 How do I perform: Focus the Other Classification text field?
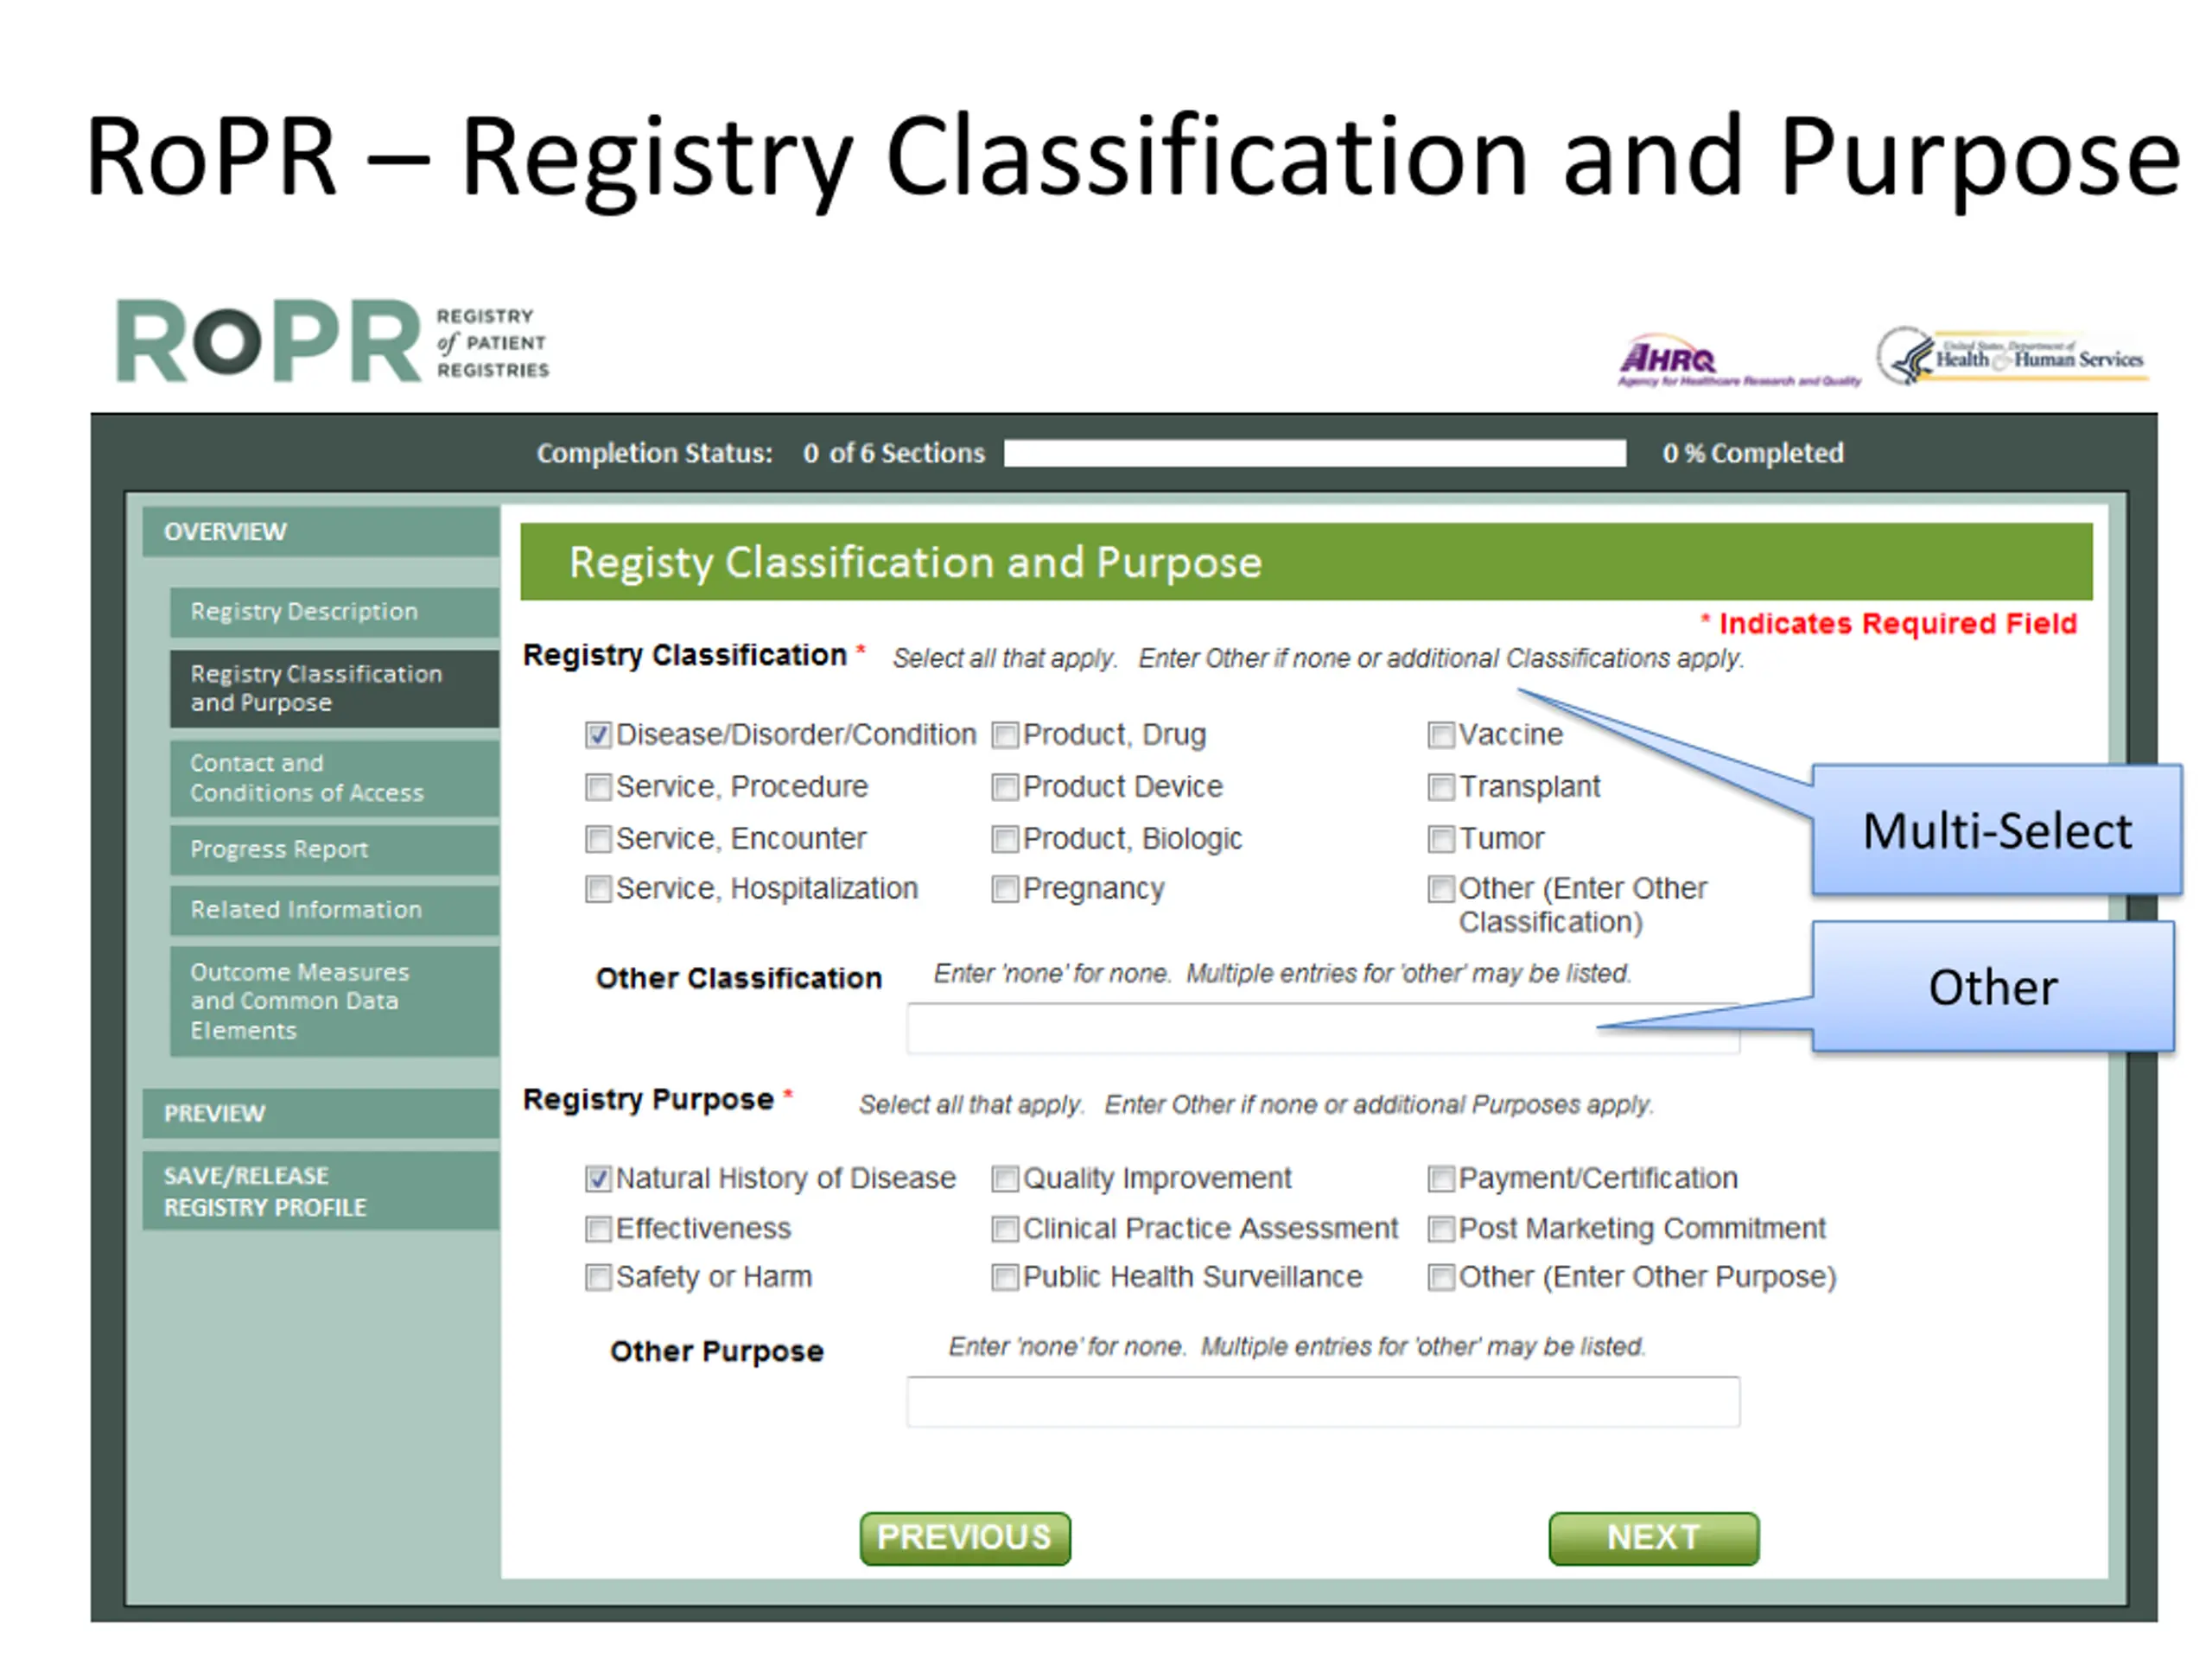(x=1323, y=1029)
